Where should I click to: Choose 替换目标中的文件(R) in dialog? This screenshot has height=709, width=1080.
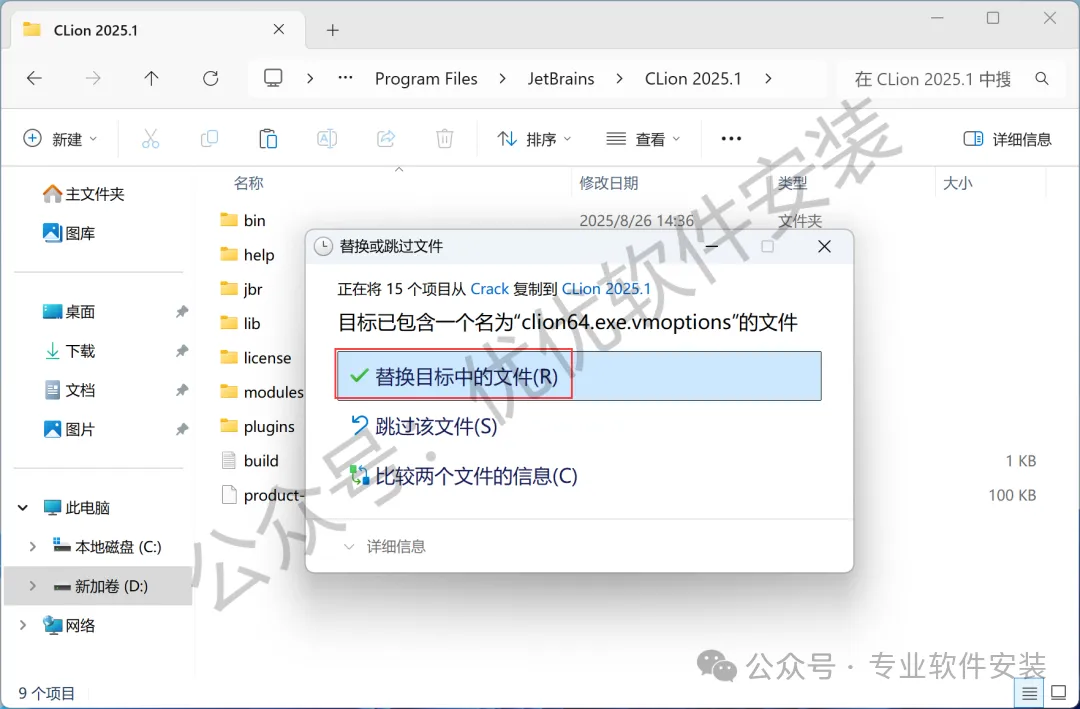coord(579,376)
